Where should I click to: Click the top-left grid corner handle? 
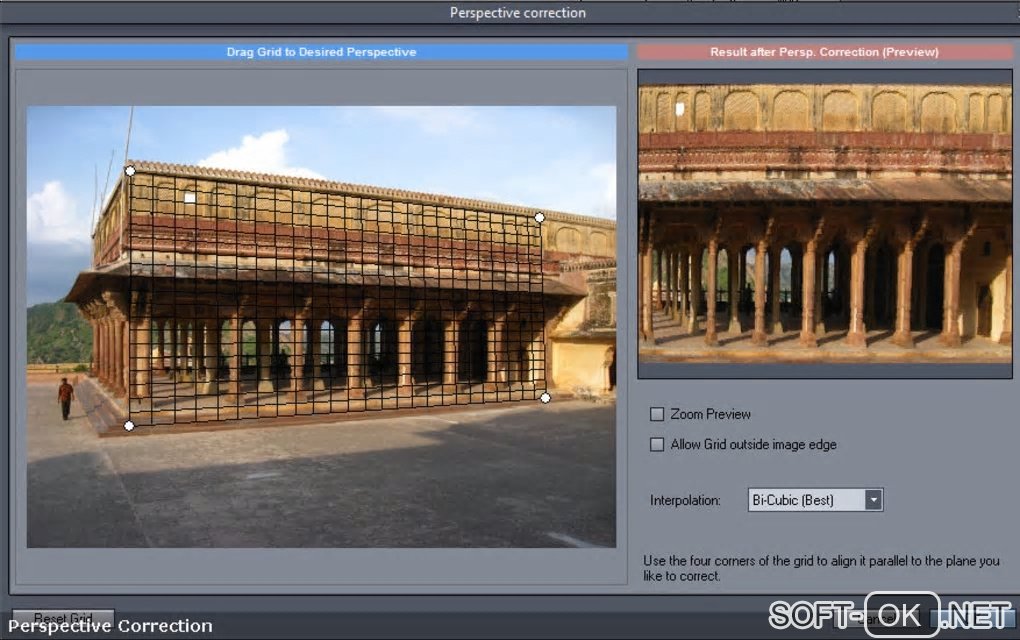pos(130,170)
